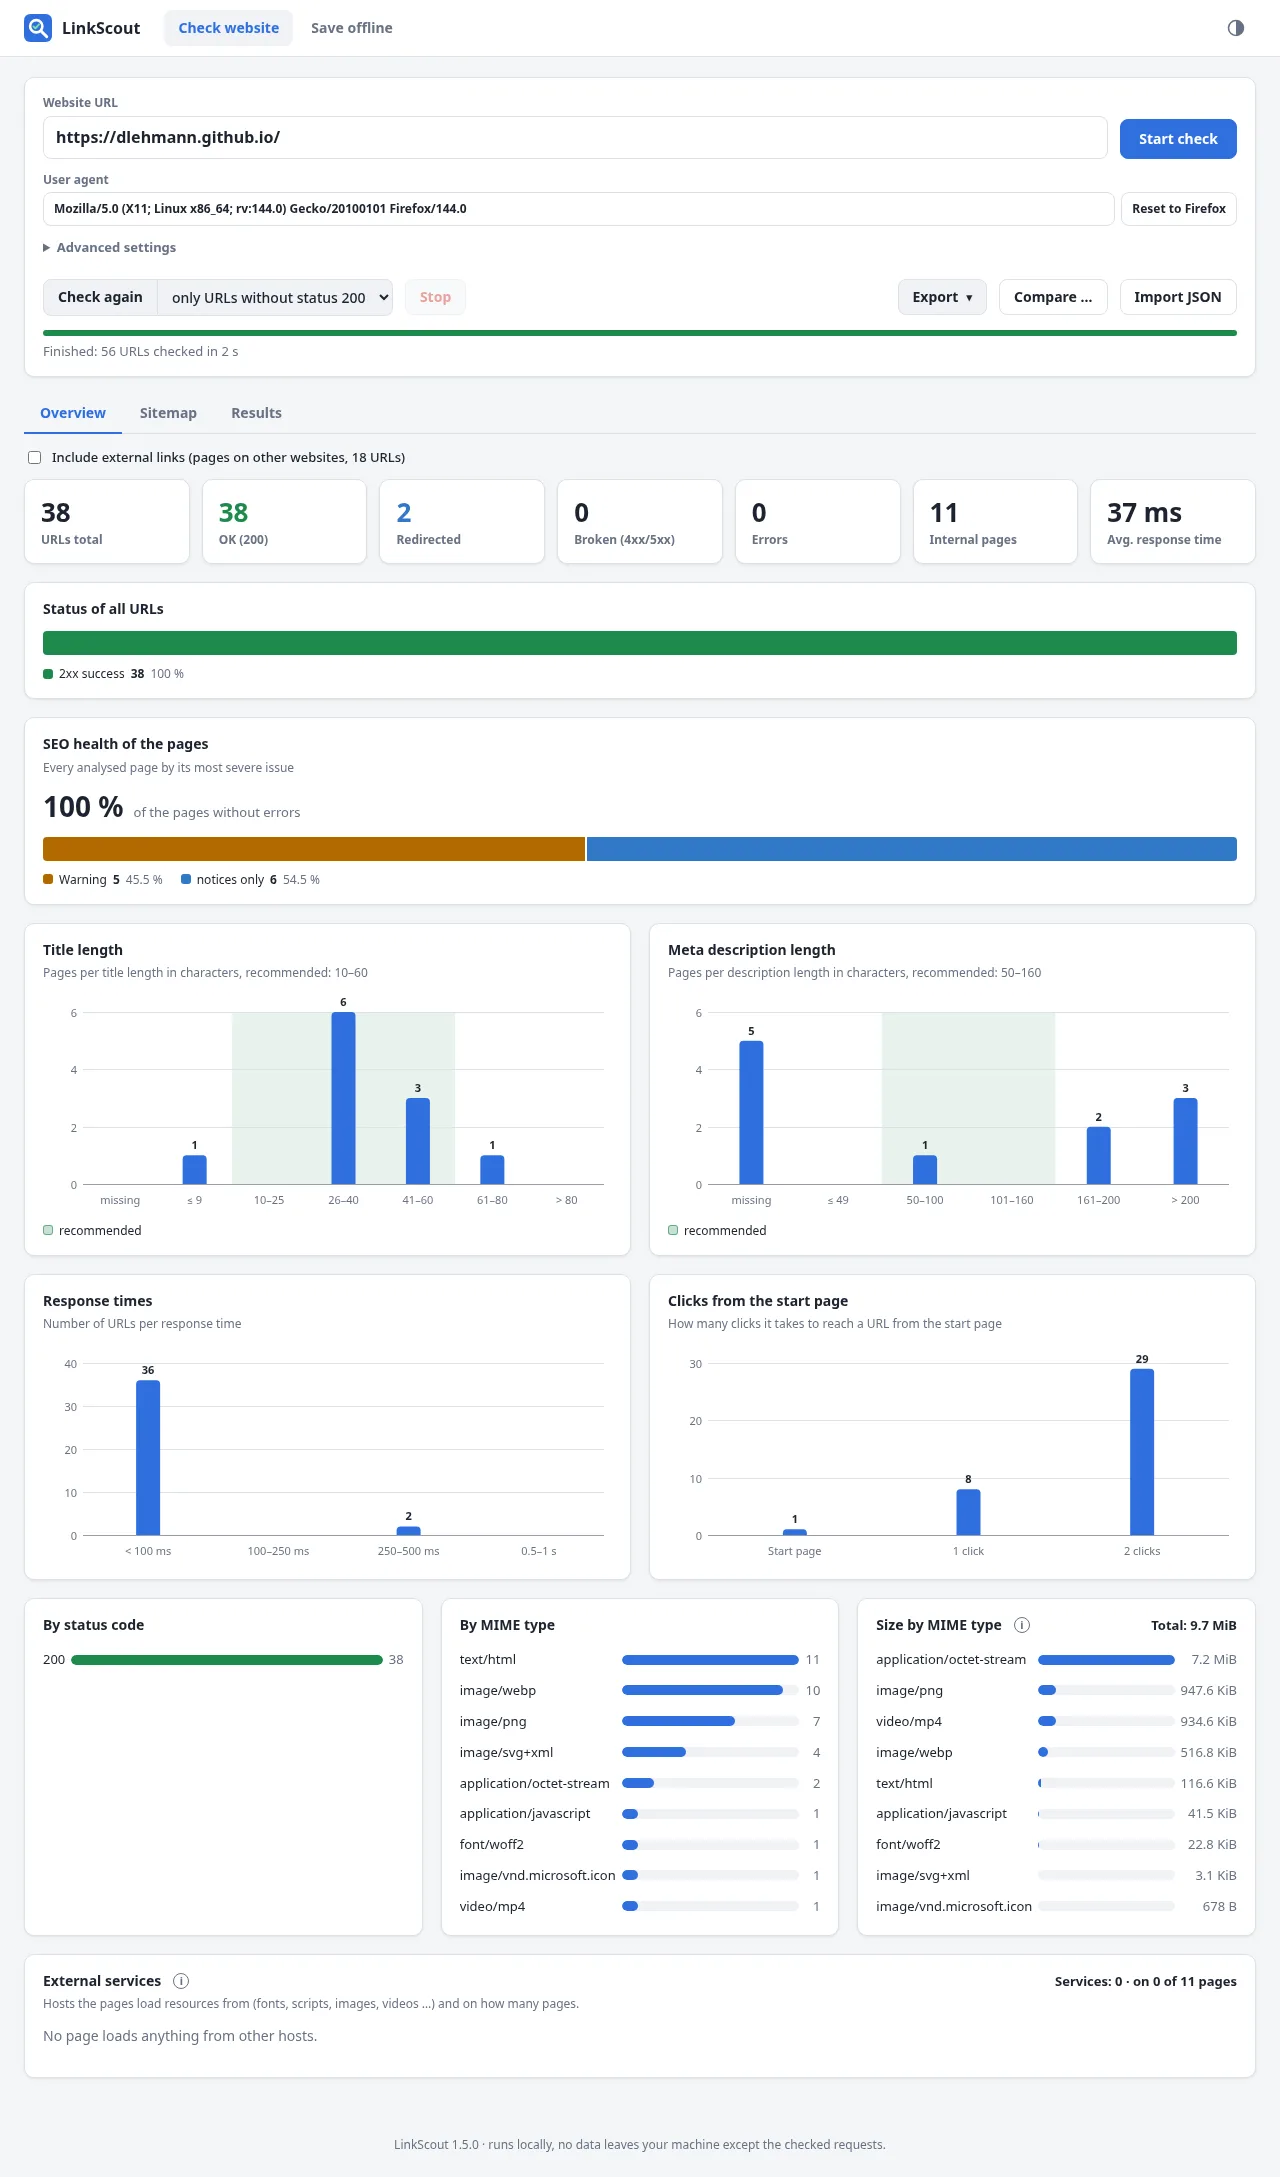This screenshot has width=1280, height=2177.
Task: Click the 2xx success legend entry
Action: tap(113, 674)
